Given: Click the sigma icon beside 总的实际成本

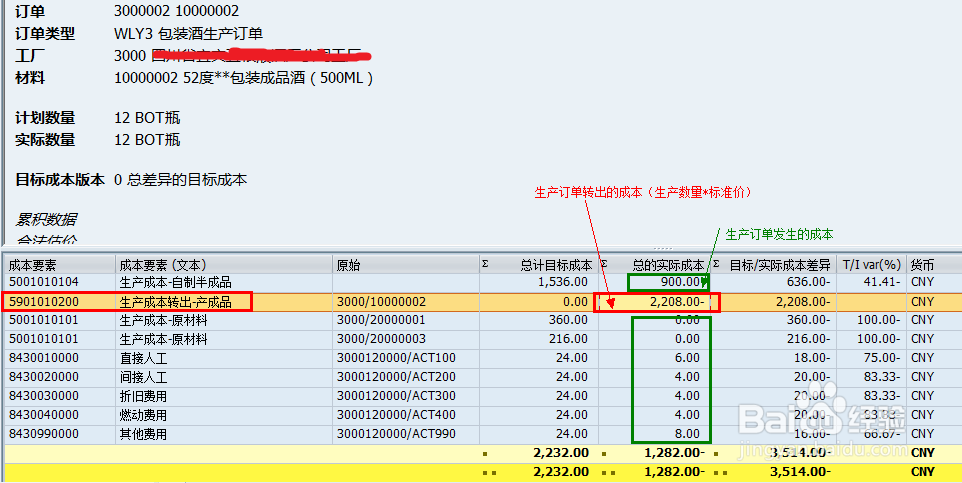Looking at the screenshot, I should 604,265.
